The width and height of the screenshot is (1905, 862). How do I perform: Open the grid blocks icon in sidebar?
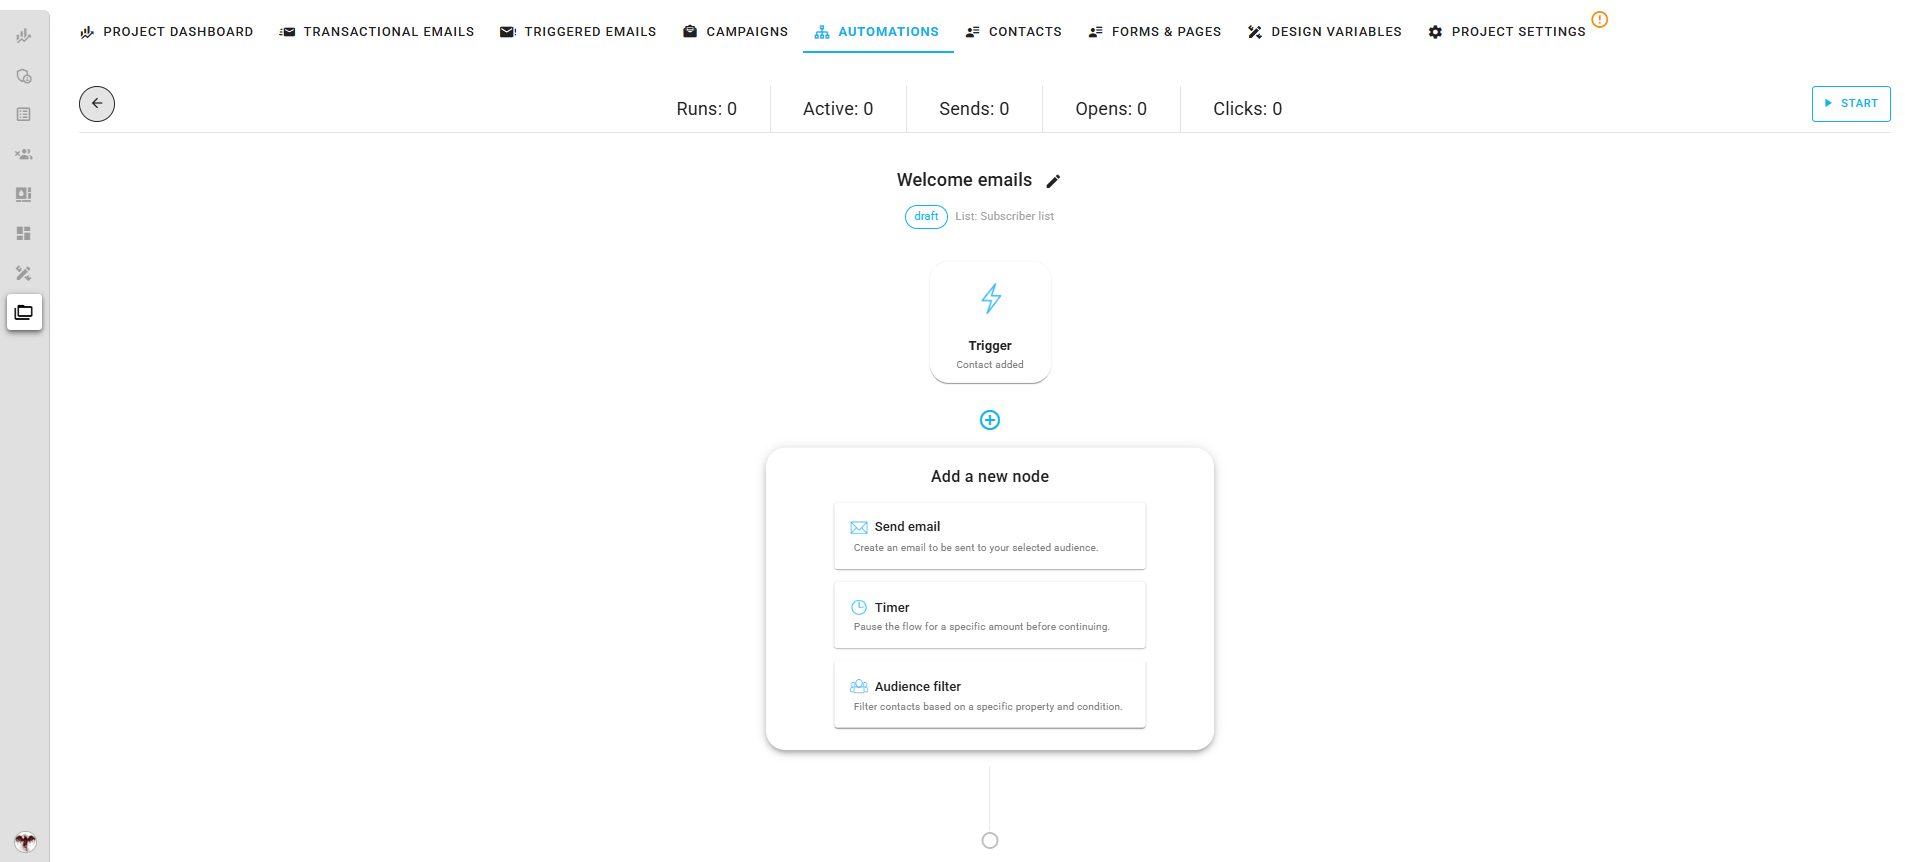[24, 233]
